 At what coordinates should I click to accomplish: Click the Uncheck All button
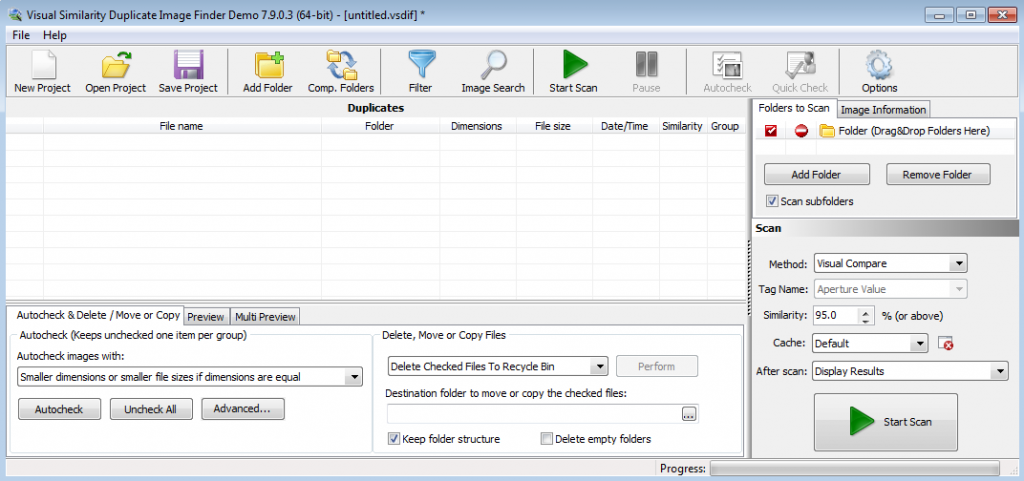click(151, 409)
